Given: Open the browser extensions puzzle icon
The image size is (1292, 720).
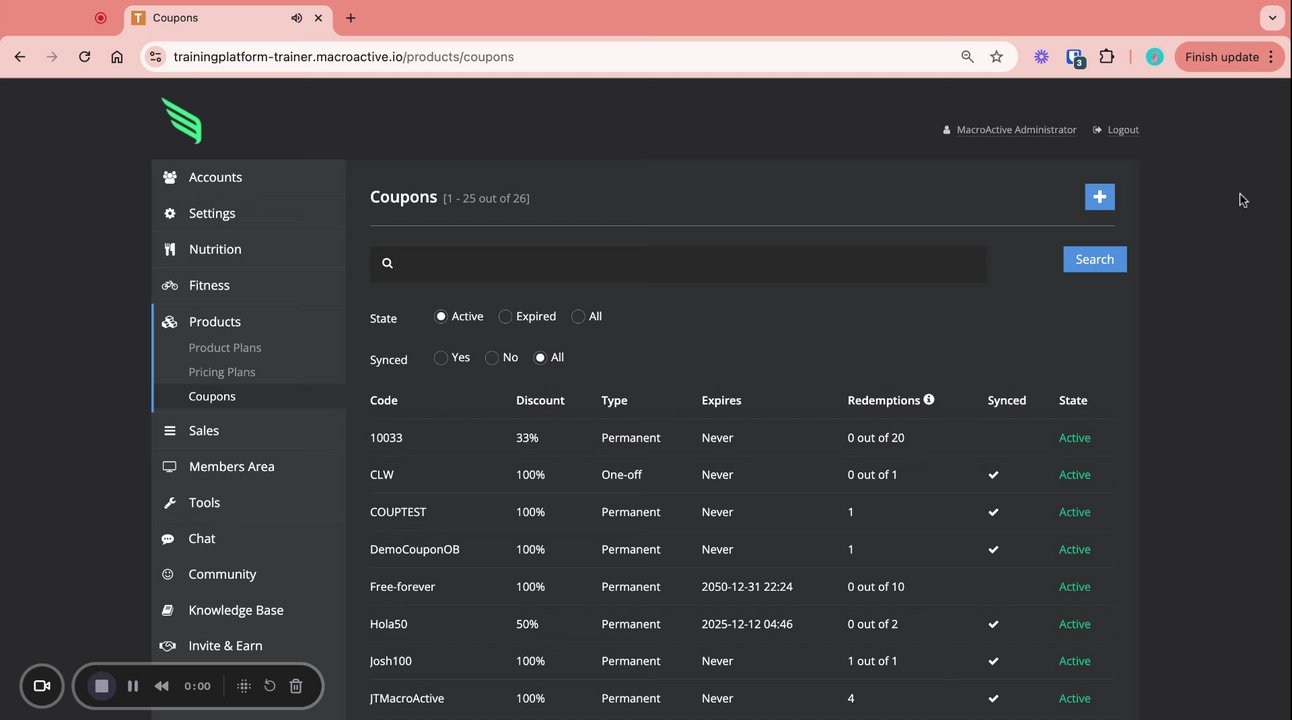Looking at the screenshot, I should 1107,57.
